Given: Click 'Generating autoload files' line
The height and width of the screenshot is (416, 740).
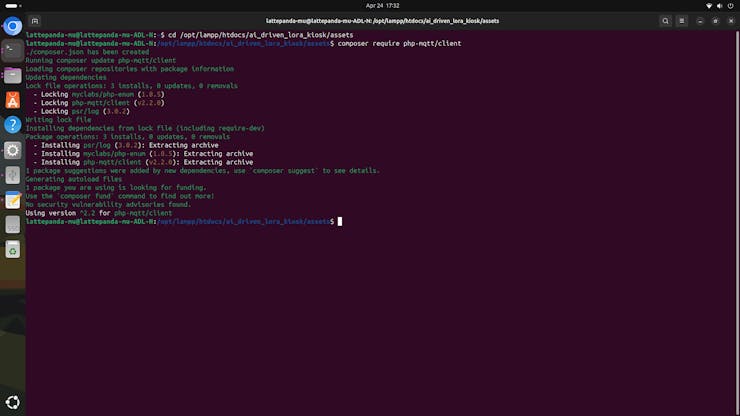Looking at the screenshot, I should click(74, 179).
